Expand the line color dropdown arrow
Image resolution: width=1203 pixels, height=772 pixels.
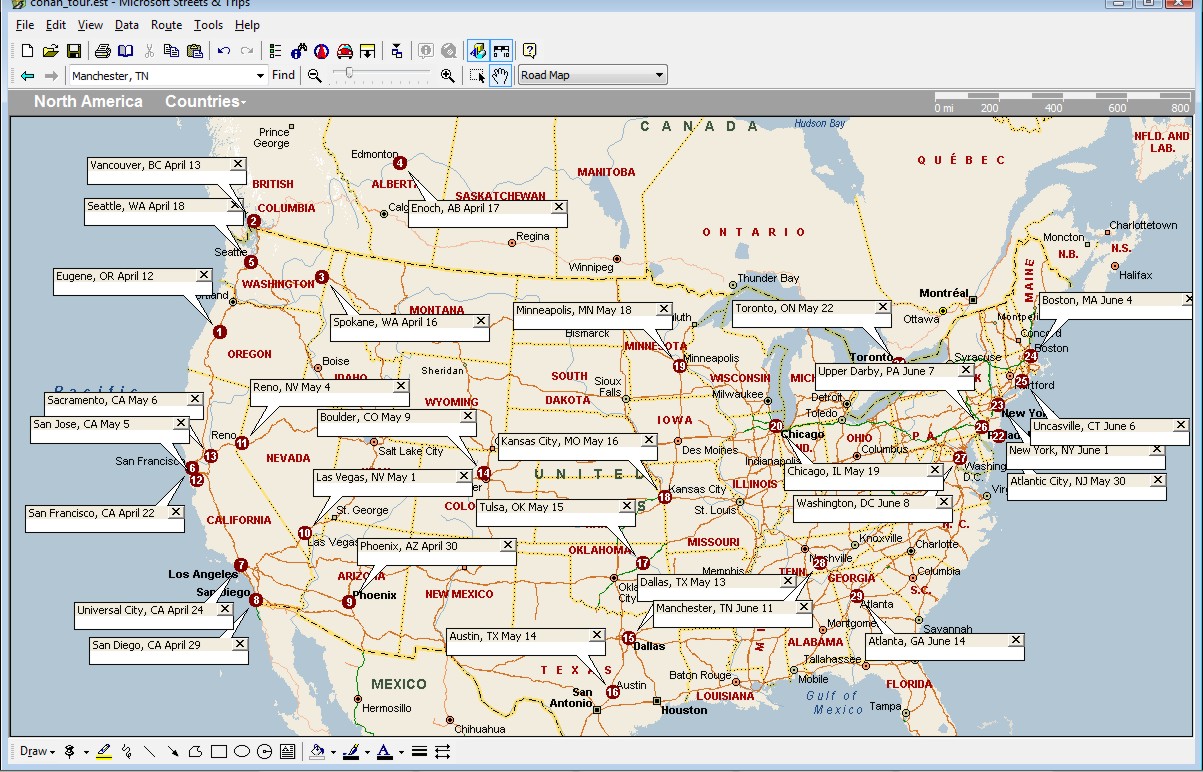tap(367, 752)
